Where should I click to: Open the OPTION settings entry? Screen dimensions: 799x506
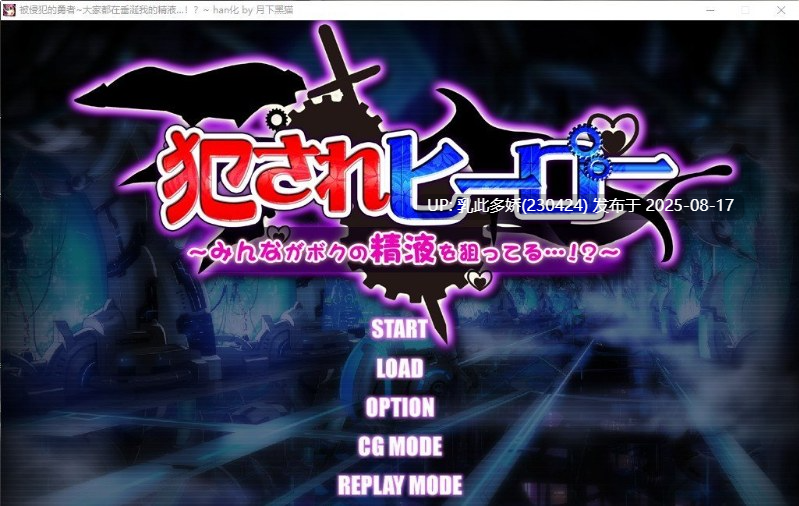[400, 408]
